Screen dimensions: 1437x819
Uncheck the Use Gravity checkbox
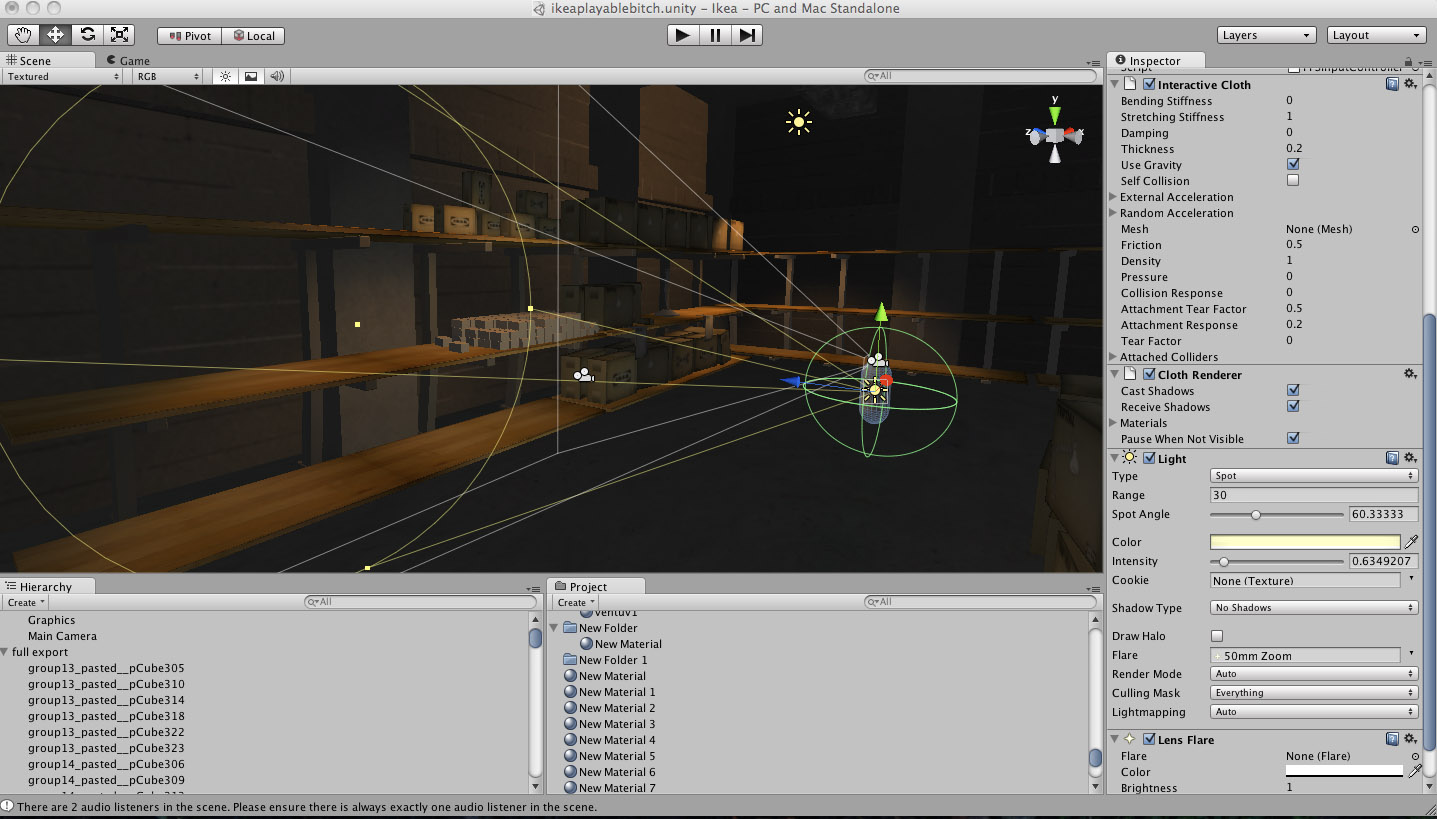[x=1293, y=165]
